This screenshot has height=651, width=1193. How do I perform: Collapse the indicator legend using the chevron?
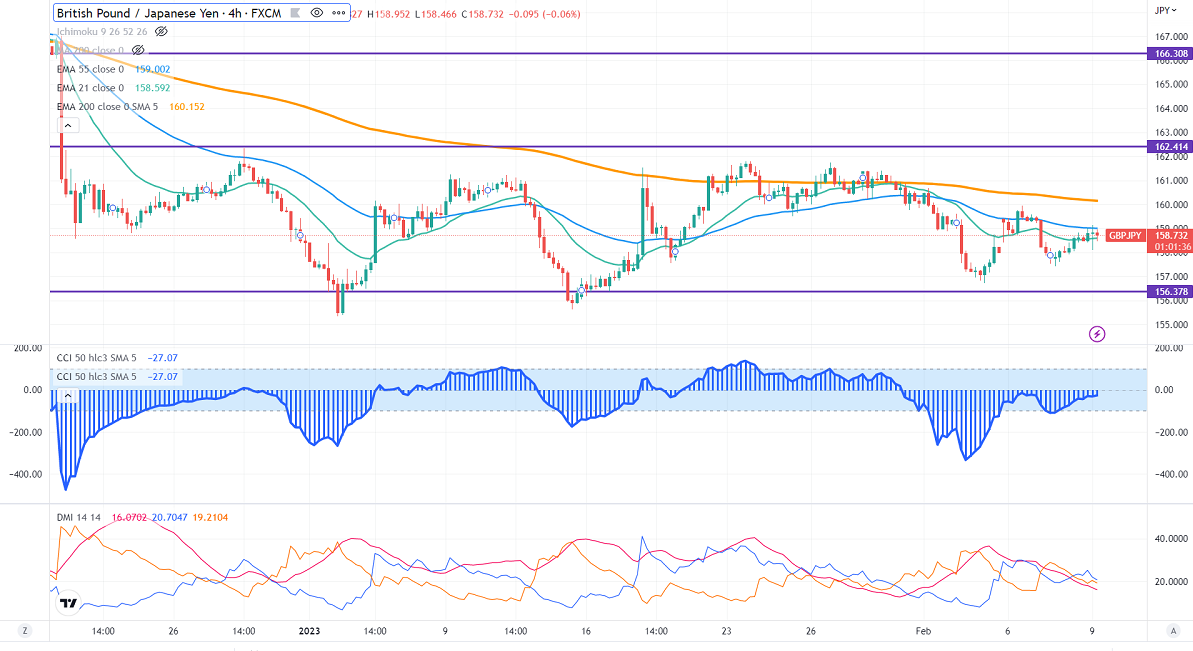(68, 124)
